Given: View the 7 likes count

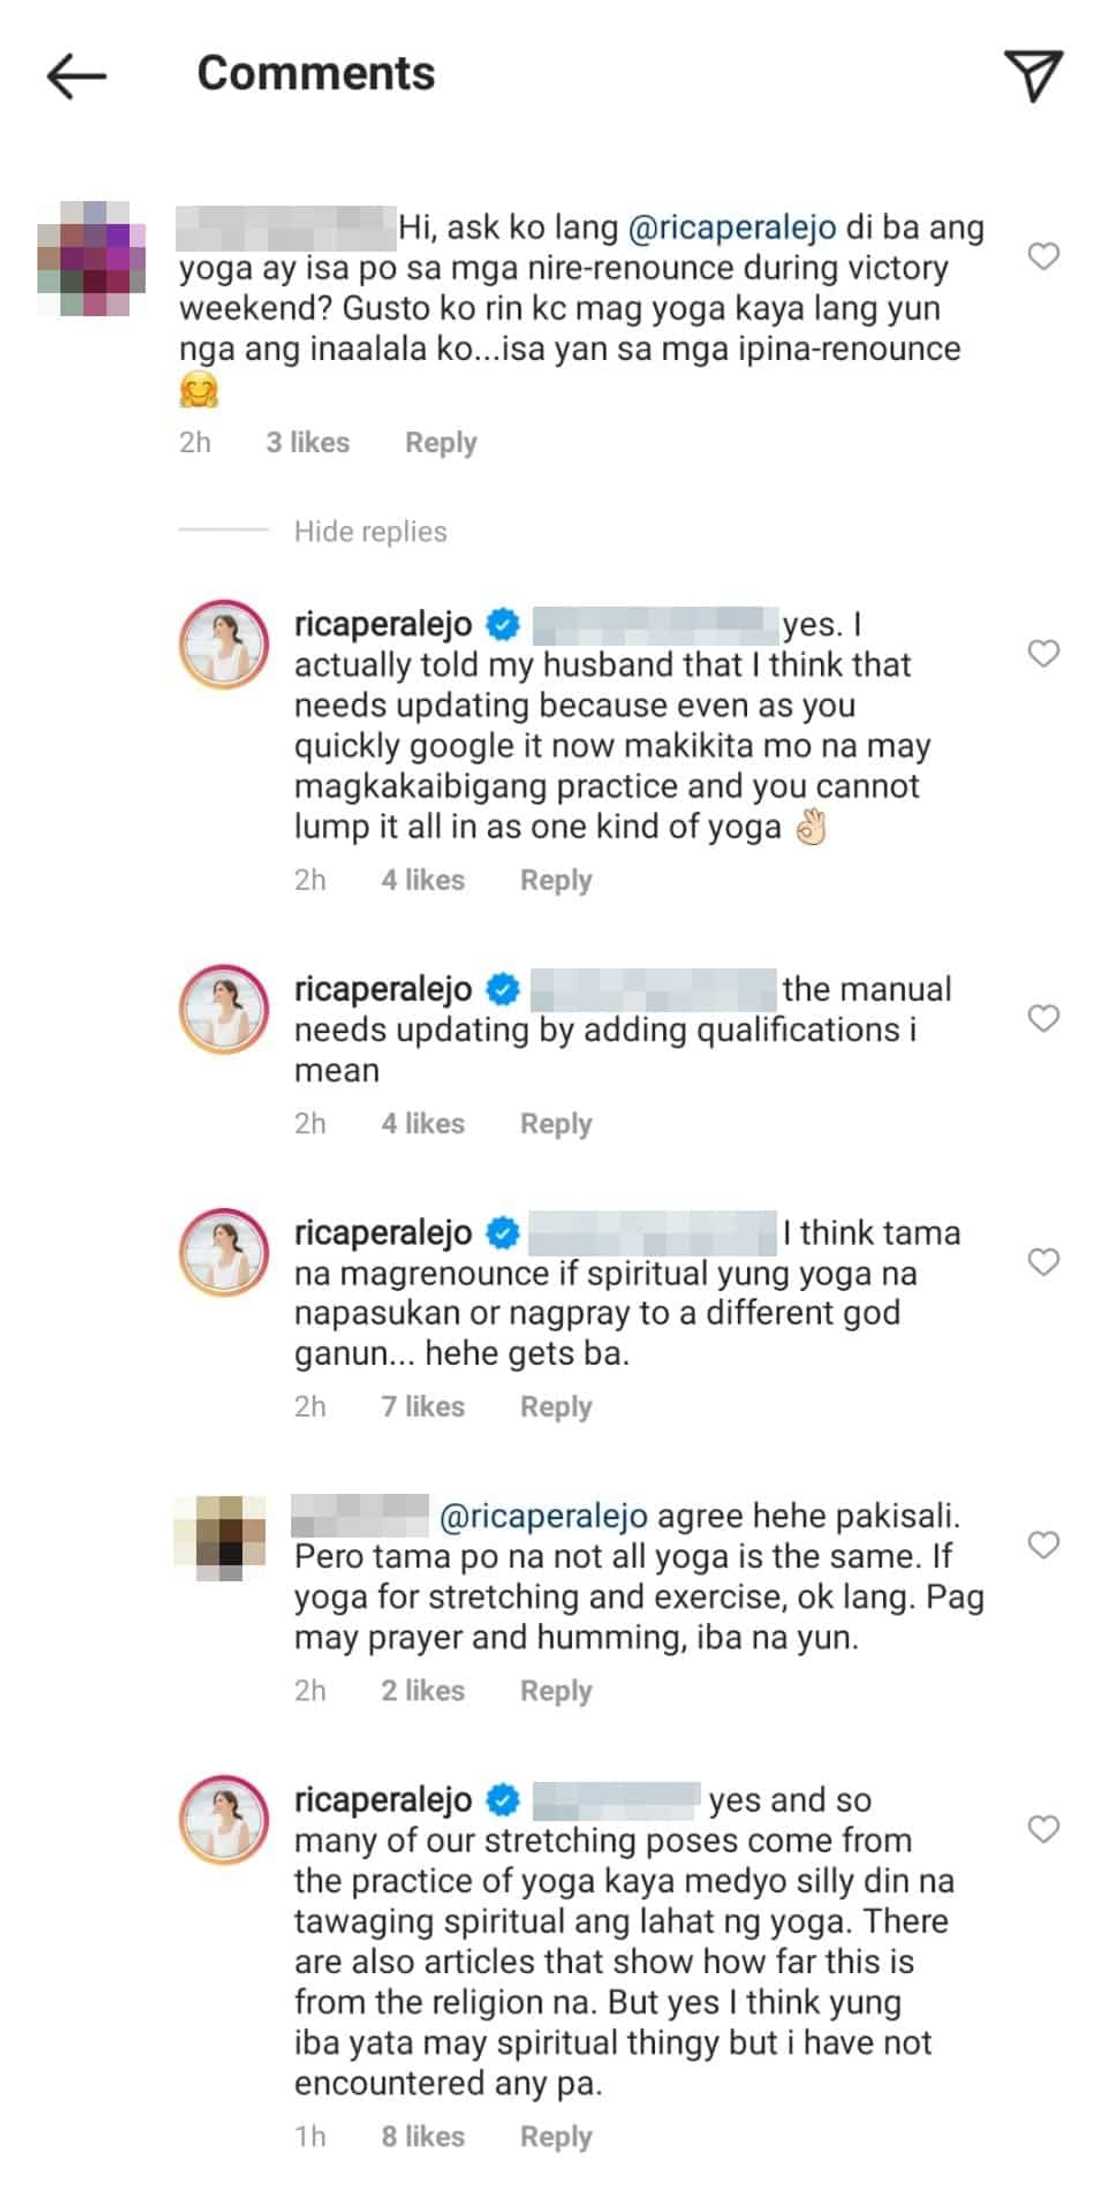Looking at the screenshot, I should (422, 1407).
